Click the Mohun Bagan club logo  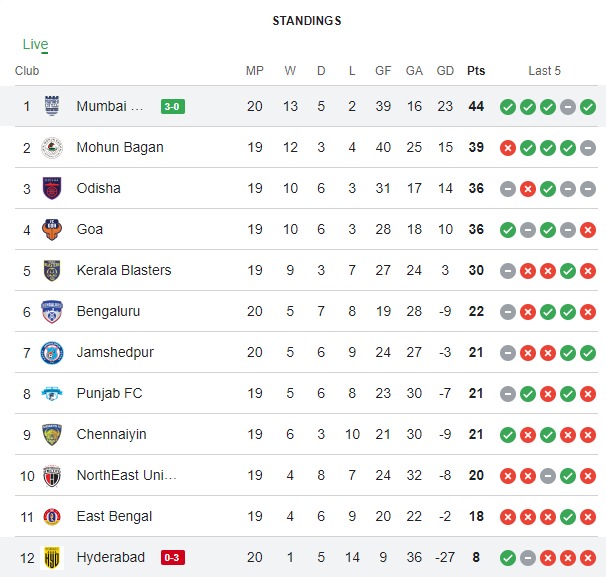[x=51, y=147]
